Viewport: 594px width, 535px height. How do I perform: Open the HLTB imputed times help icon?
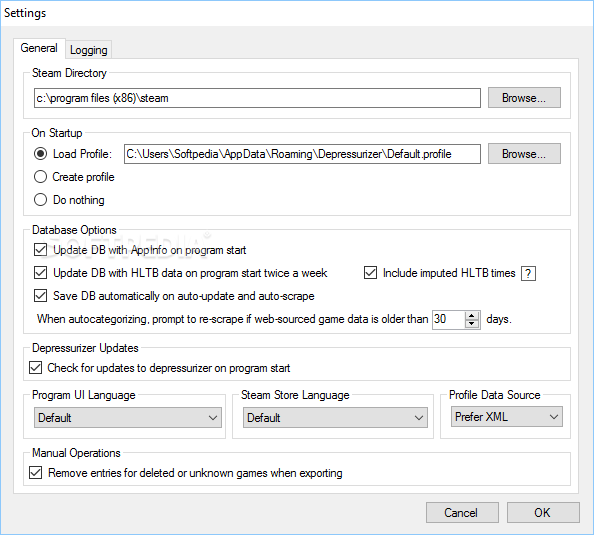click(528, 273)
